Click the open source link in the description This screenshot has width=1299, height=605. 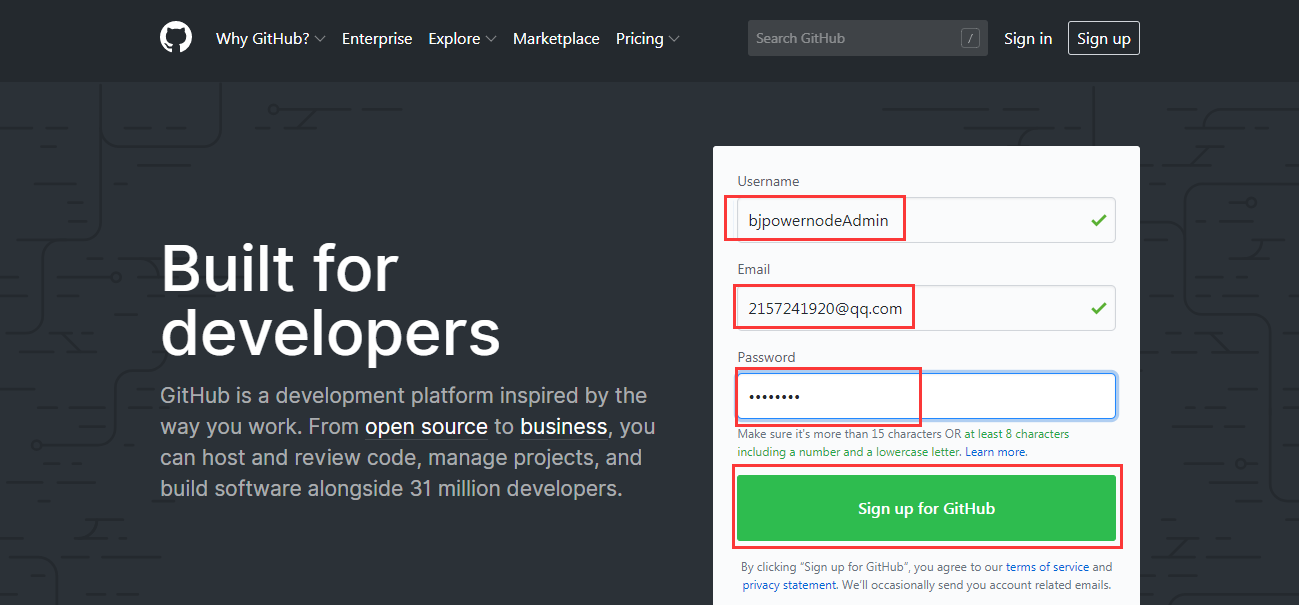click(426, 427)
